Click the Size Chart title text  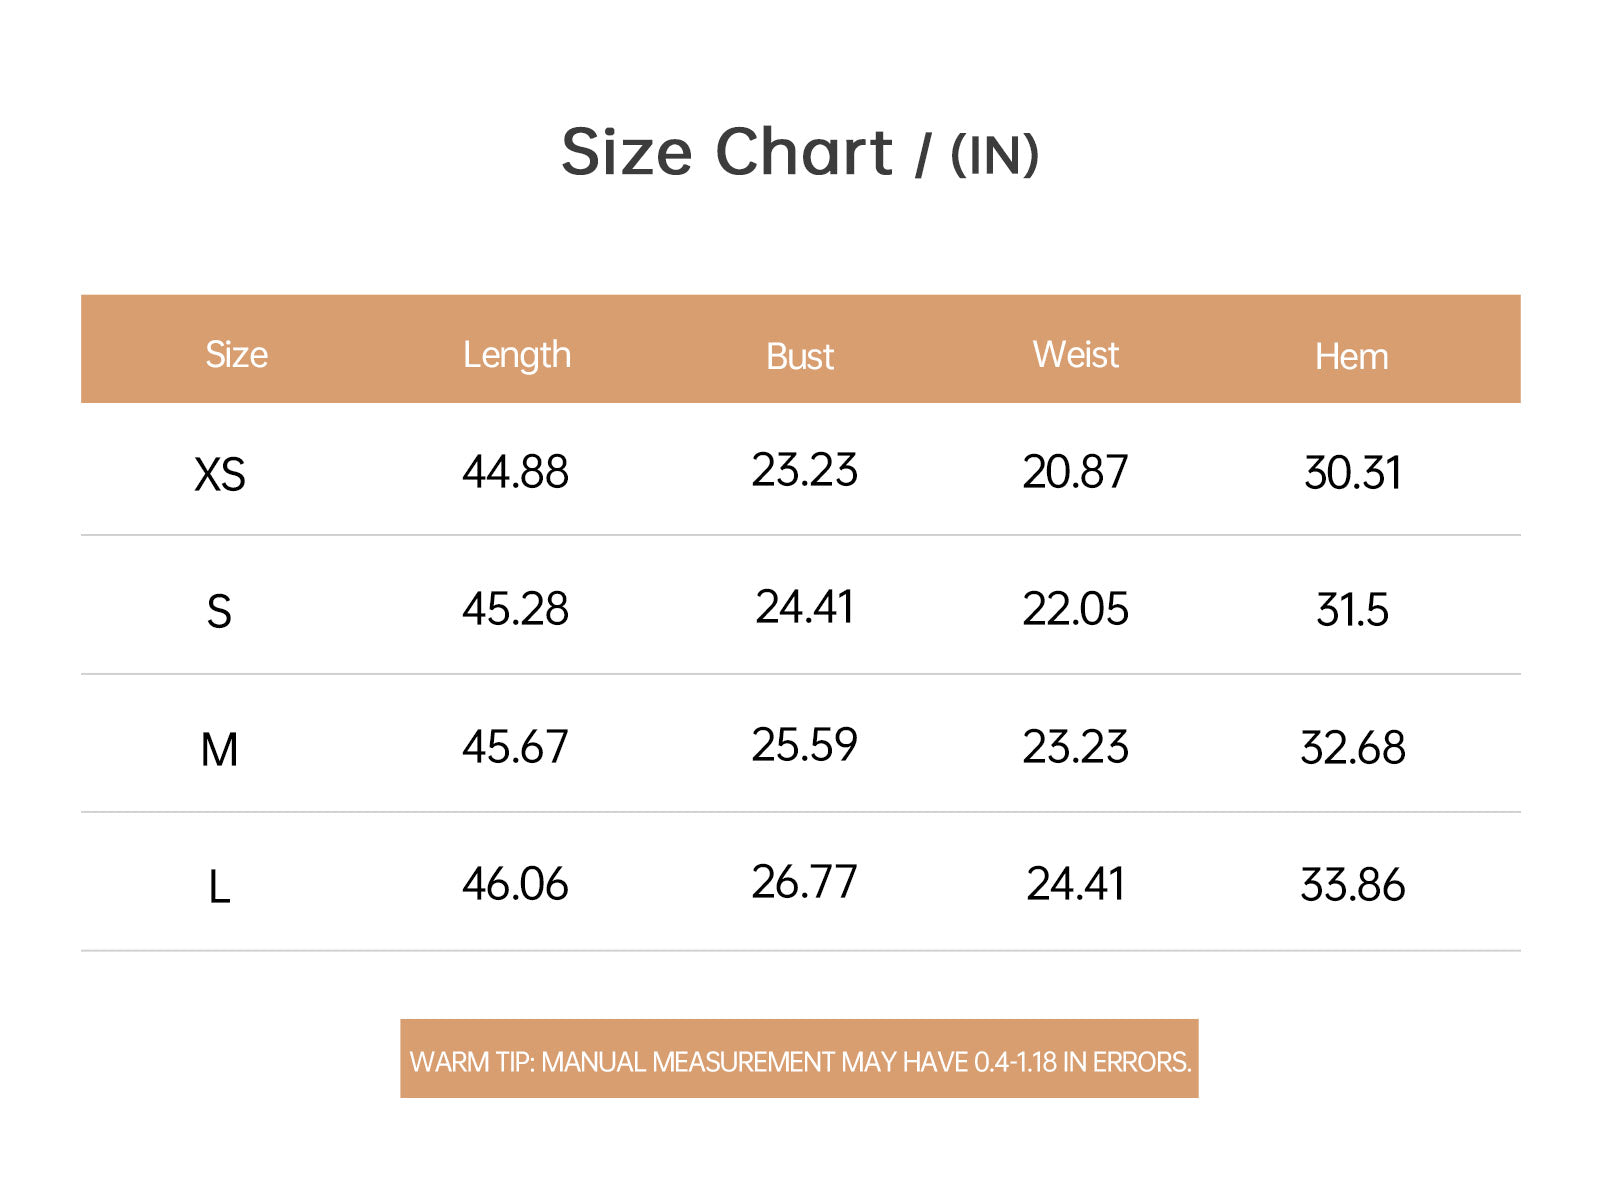click(x=727, y=152)
